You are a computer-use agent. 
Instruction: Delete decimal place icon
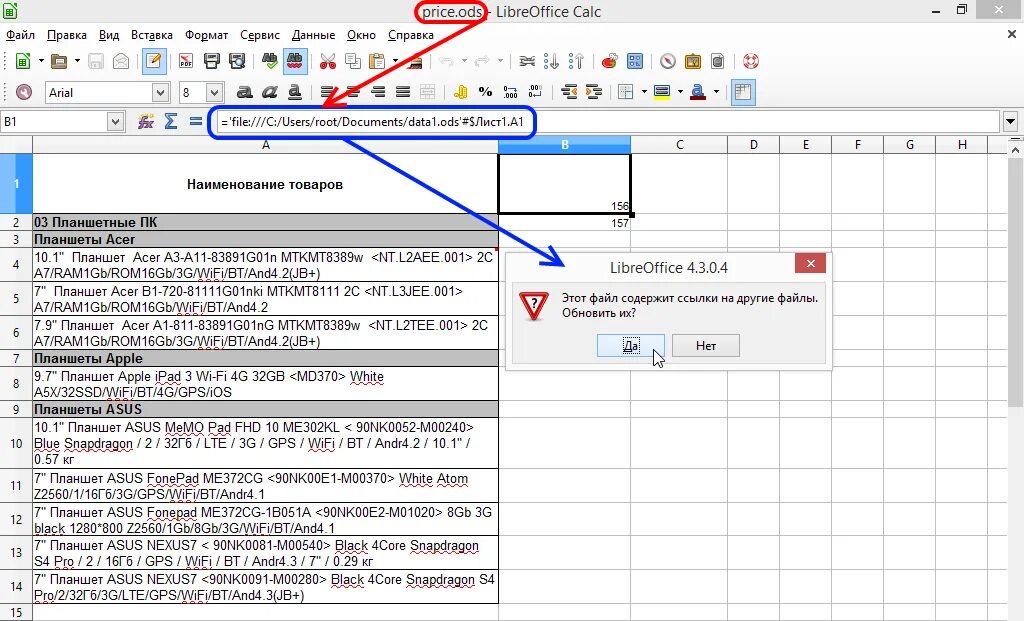(536, 92)
